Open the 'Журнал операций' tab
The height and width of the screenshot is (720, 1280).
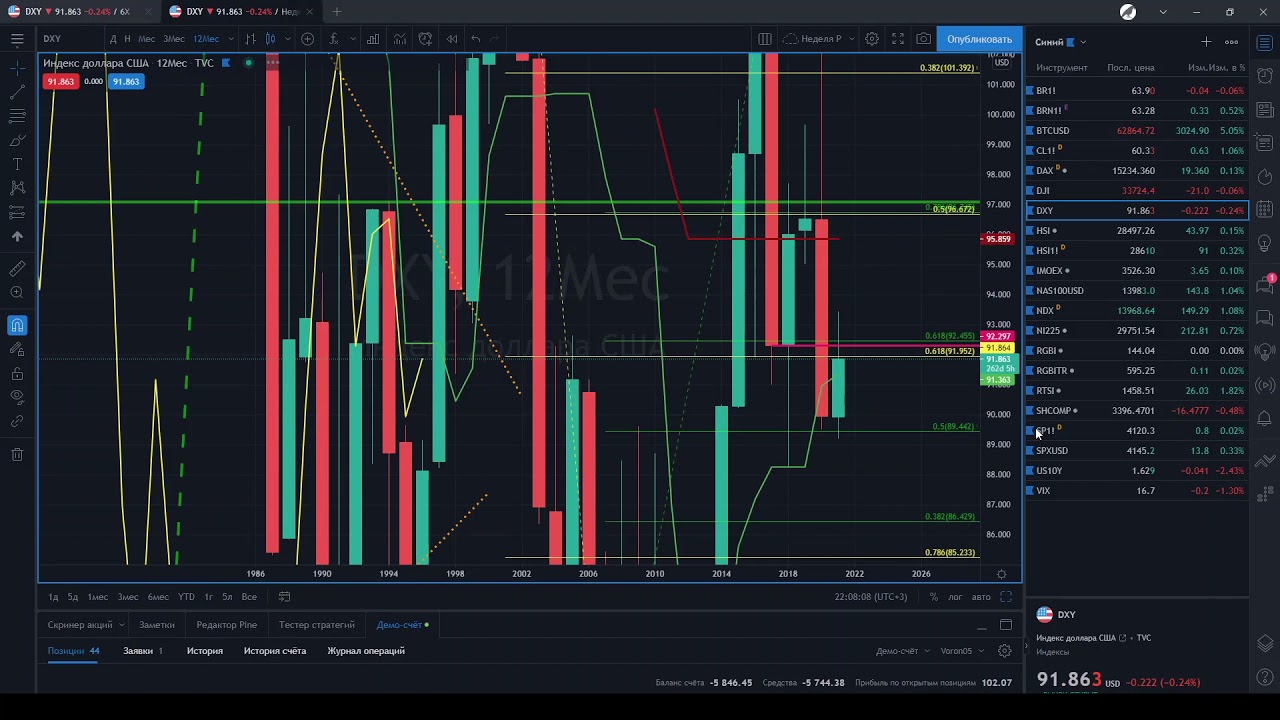coord(366,651)
